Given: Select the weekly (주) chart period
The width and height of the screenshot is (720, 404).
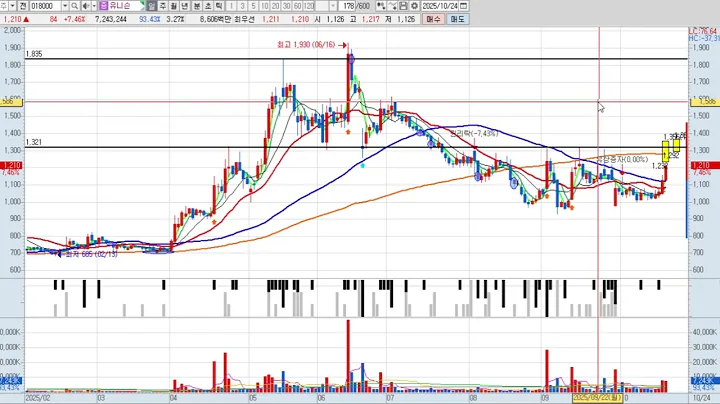Looking at the screenshot, I should click(163, 6).
